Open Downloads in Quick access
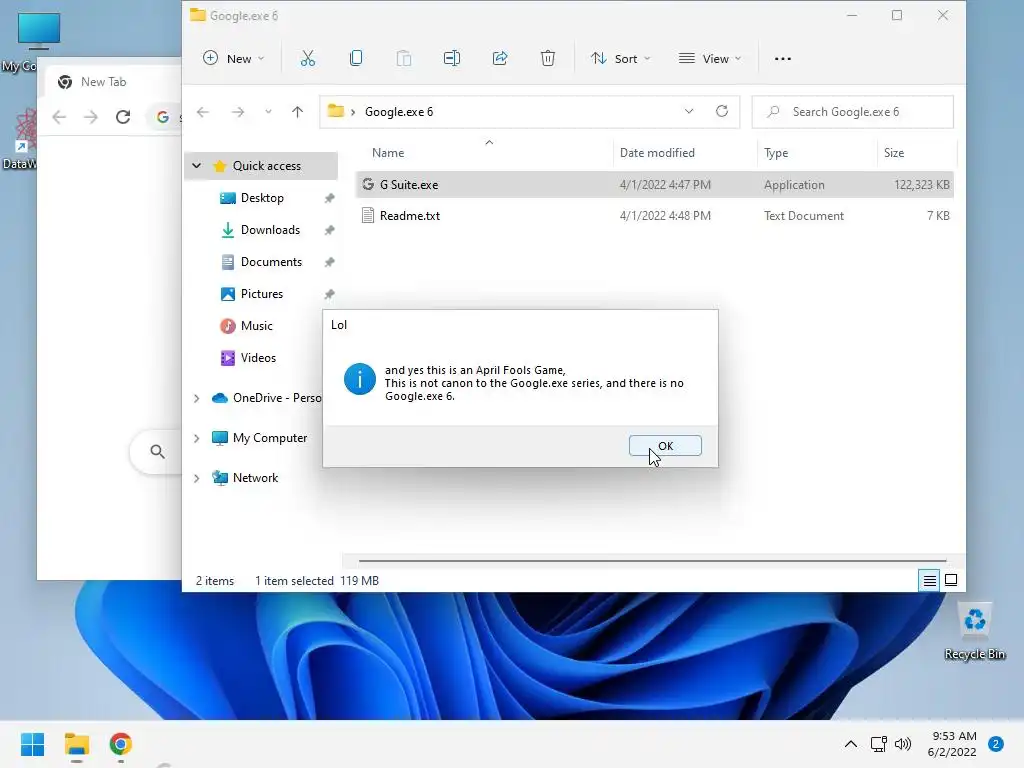Screen dimensions: 1024x768 point(270,230)
